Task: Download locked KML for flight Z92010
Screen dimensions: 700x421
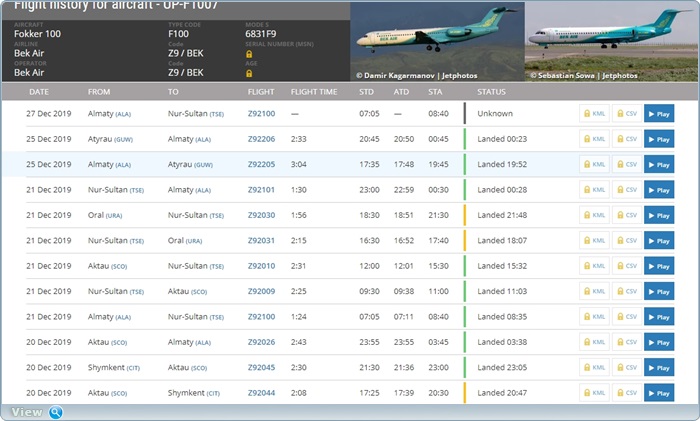Action: click(x=594, y=266)
